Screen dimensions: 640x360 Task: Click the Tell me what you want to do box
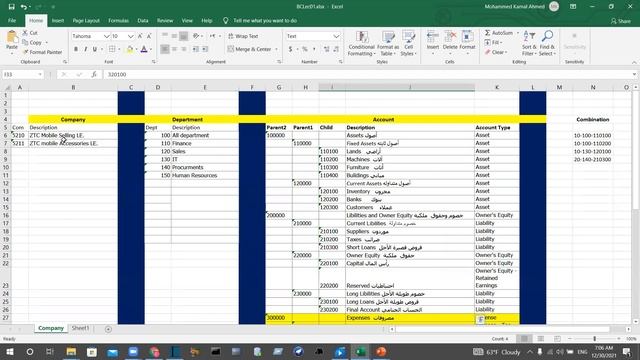[260, 20]
